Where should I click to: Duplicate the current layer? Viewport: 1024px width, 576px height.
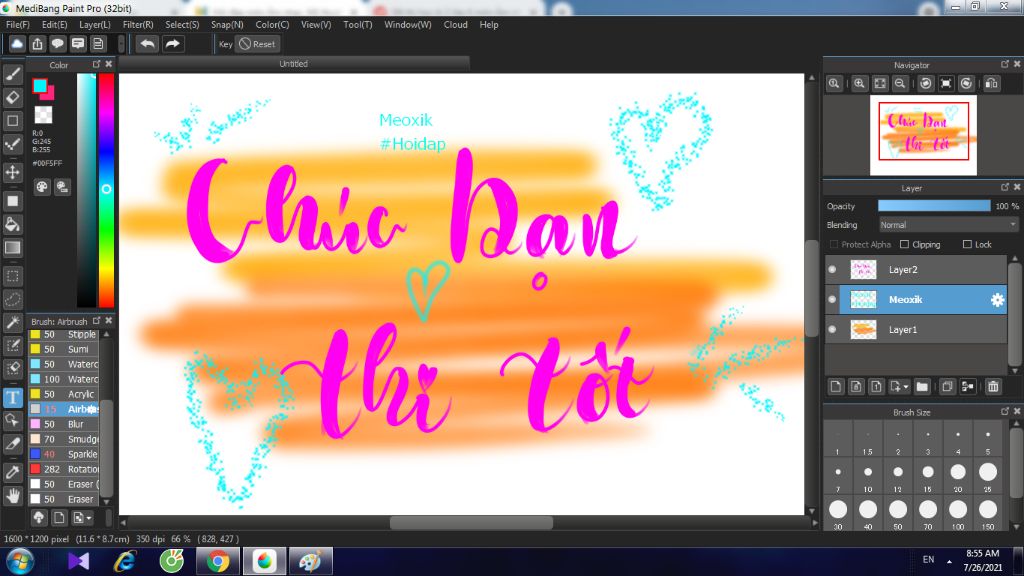948,387
